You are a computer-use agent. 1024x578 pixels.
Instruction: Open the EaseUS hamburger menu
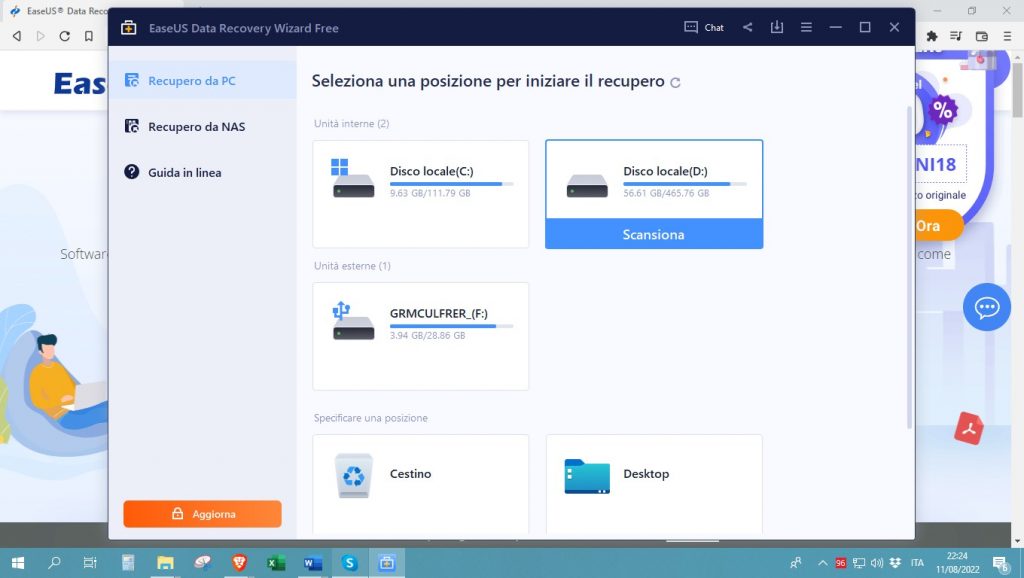point(806,27)
